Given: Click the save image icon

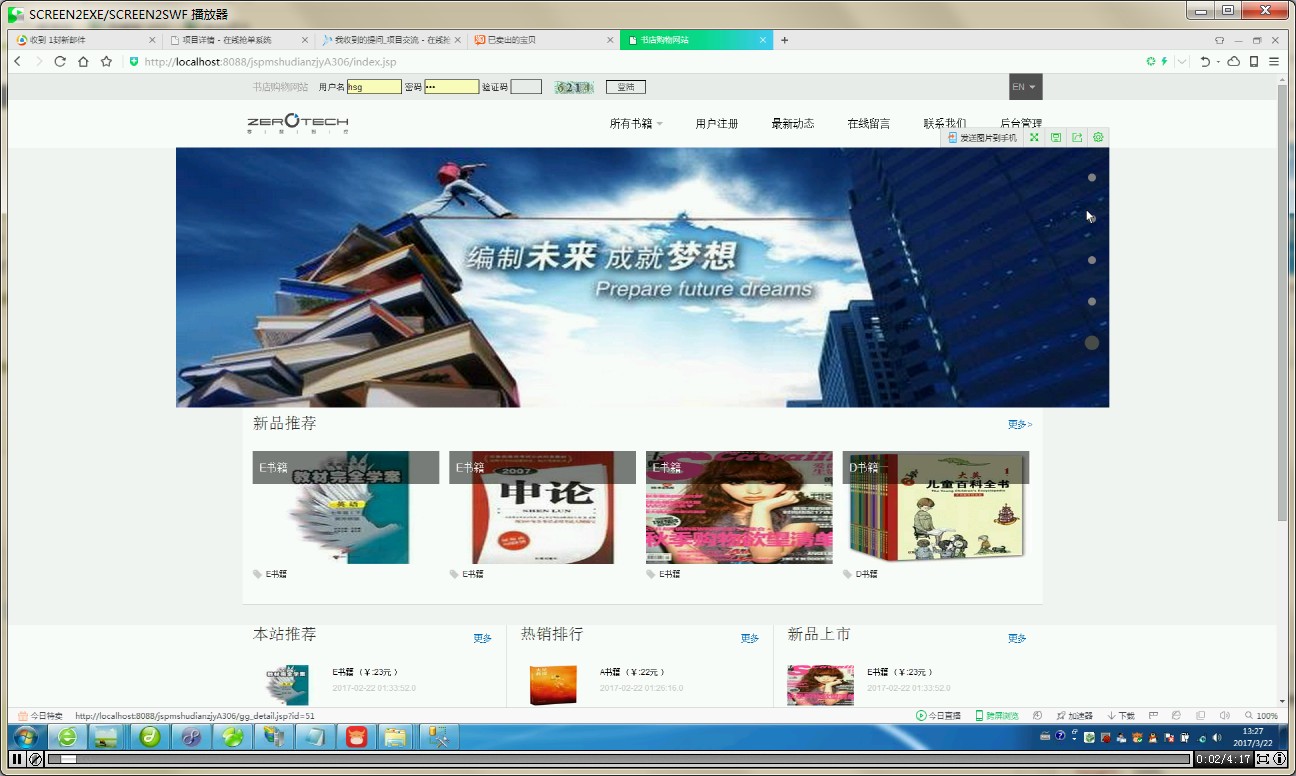Looking at the screenshot, I should point(1055,138).
